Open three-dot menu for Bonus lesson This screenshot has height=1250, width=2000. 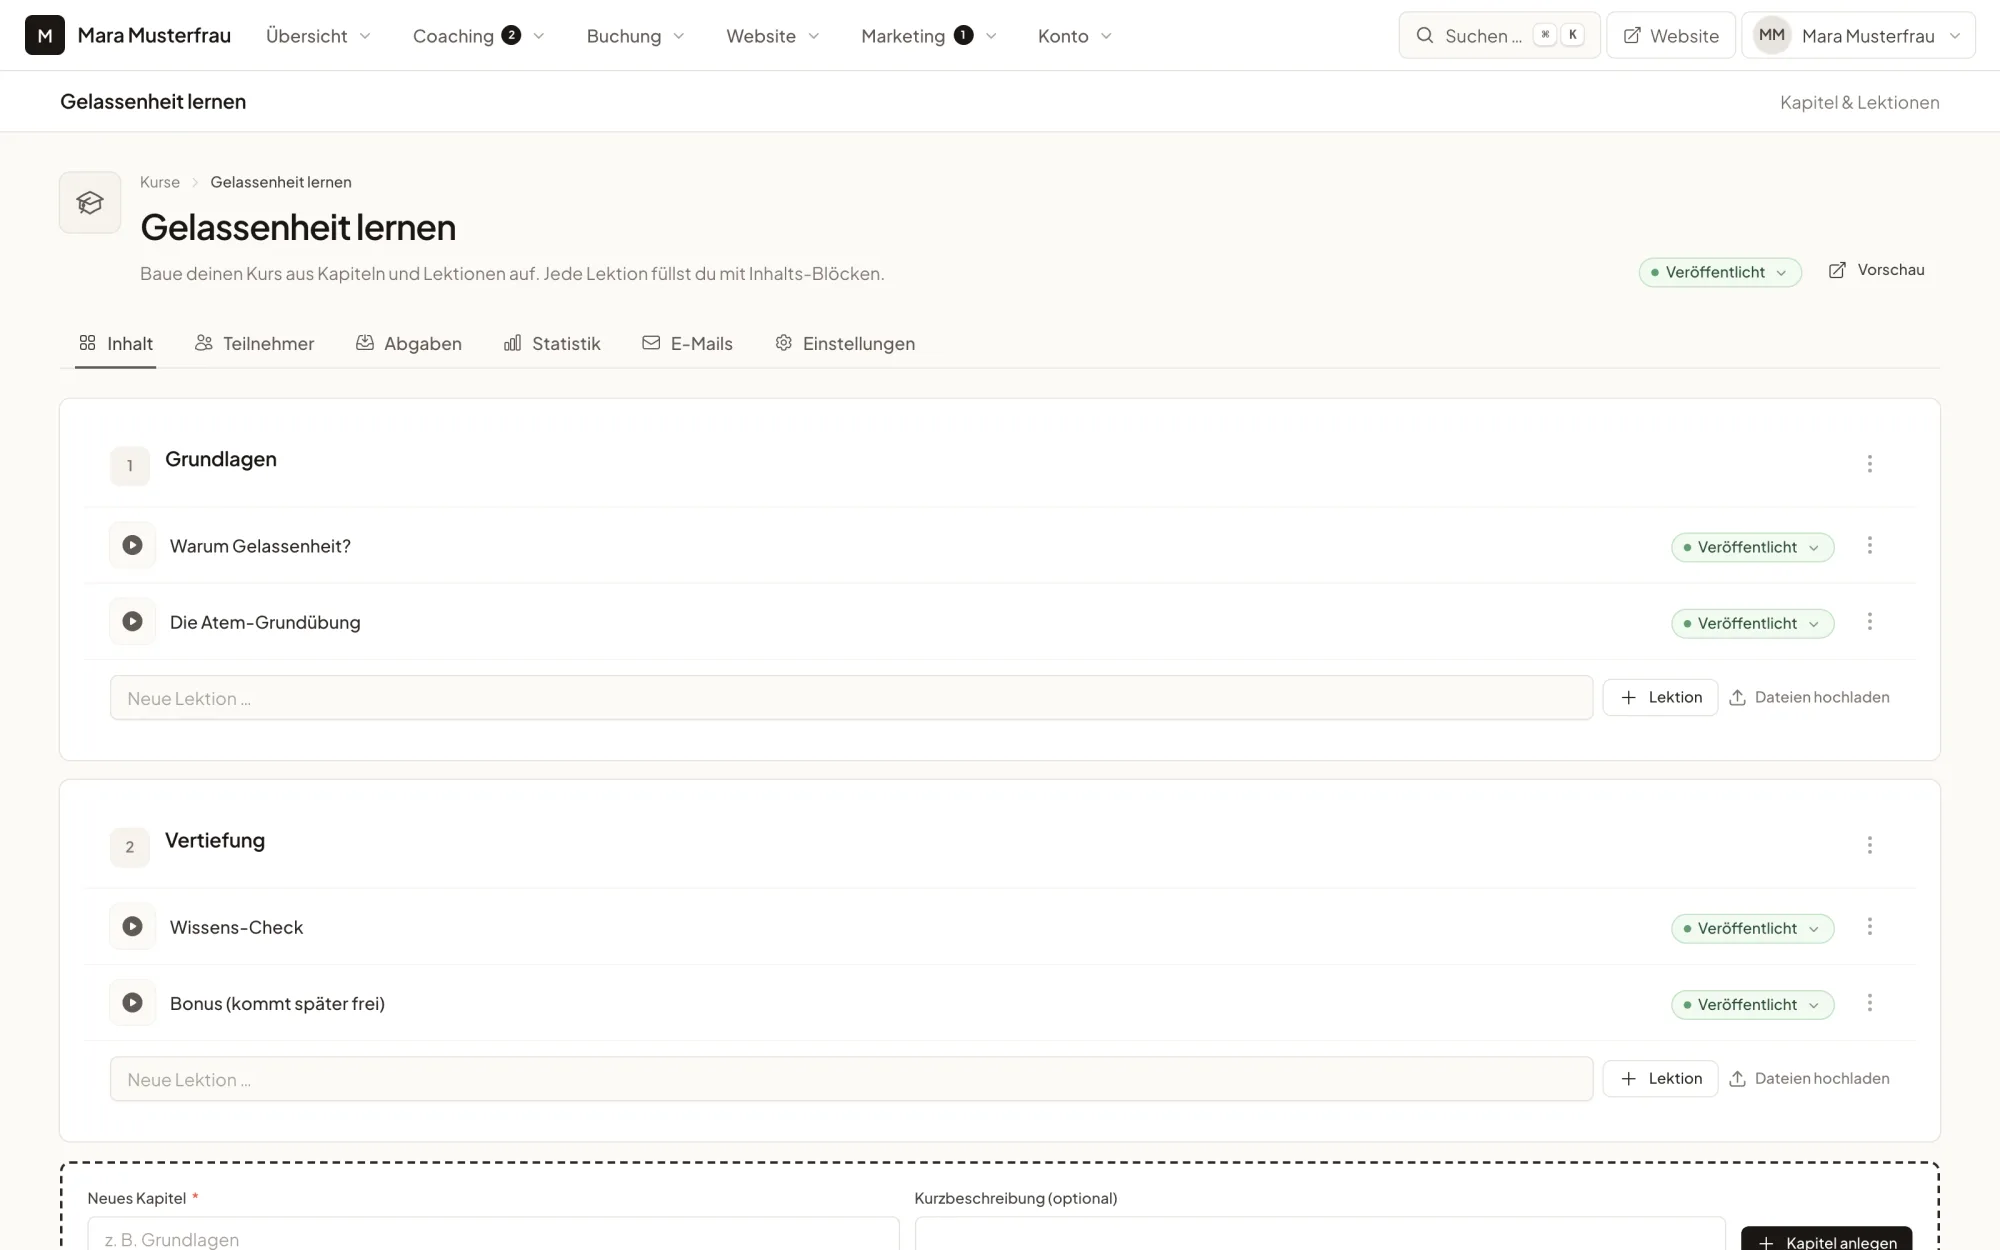tap(1869, 1003)
